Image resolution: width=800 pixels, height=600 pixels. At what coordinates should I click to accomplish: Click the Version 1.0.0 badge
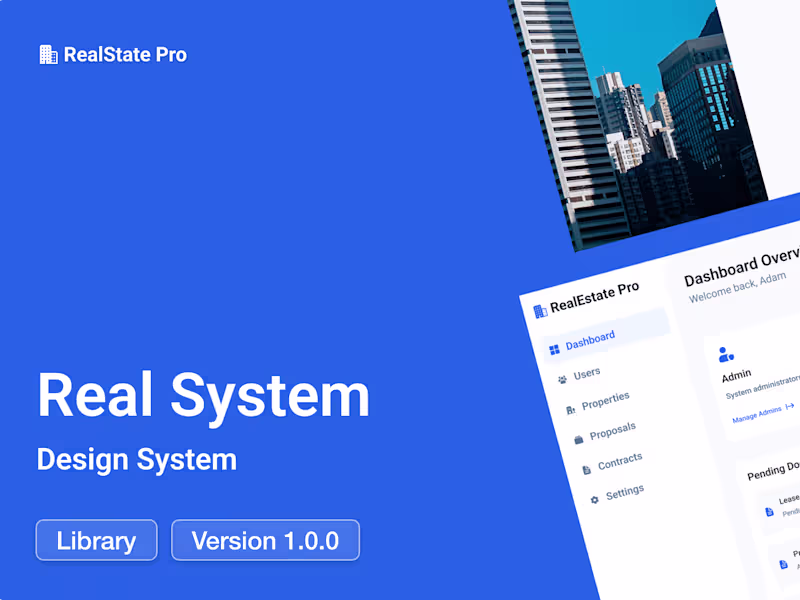coord(265,540)
